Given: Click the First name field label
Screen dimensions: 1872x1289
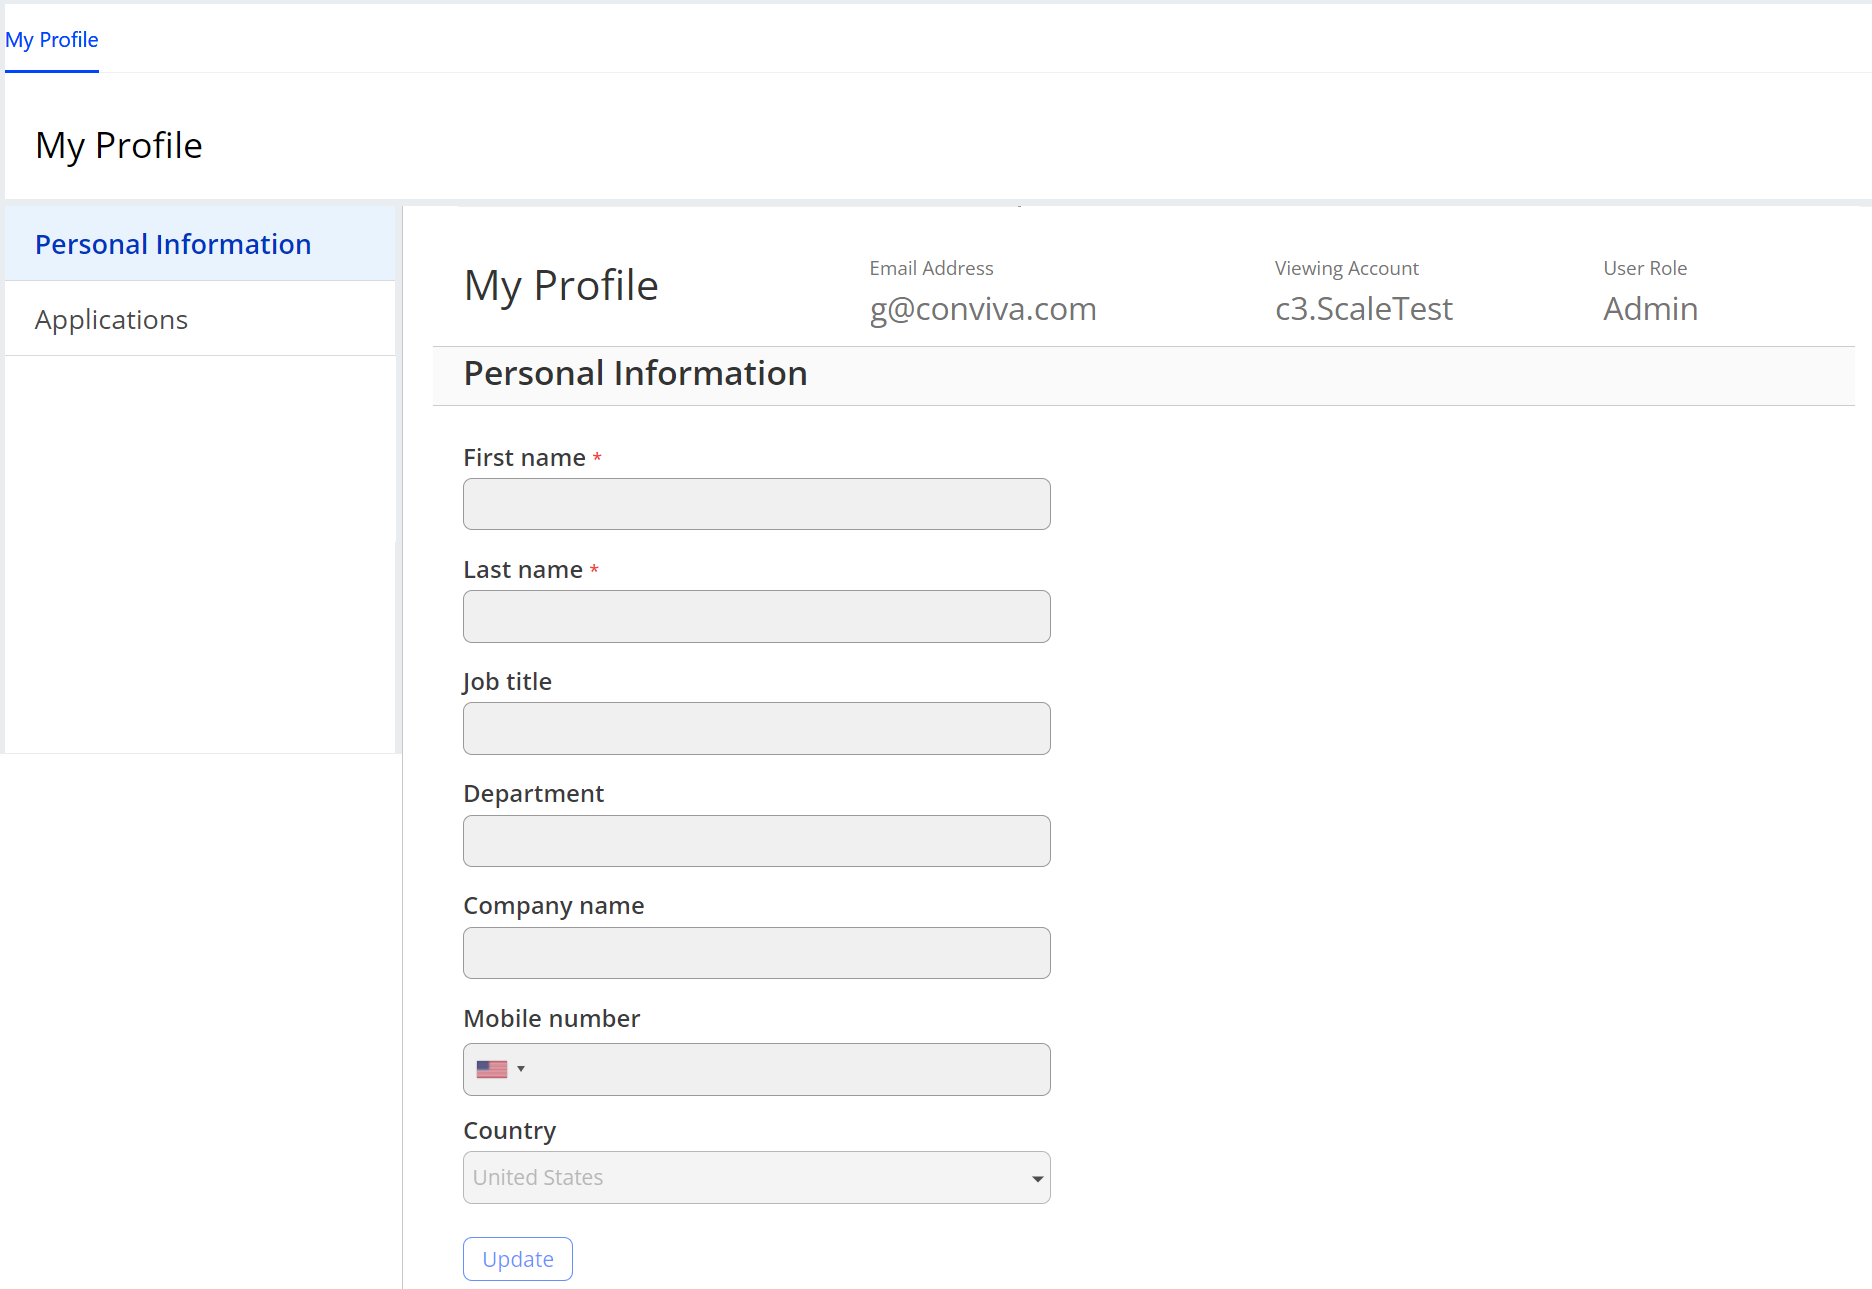Looking at the screenshot, I should 524,458.
